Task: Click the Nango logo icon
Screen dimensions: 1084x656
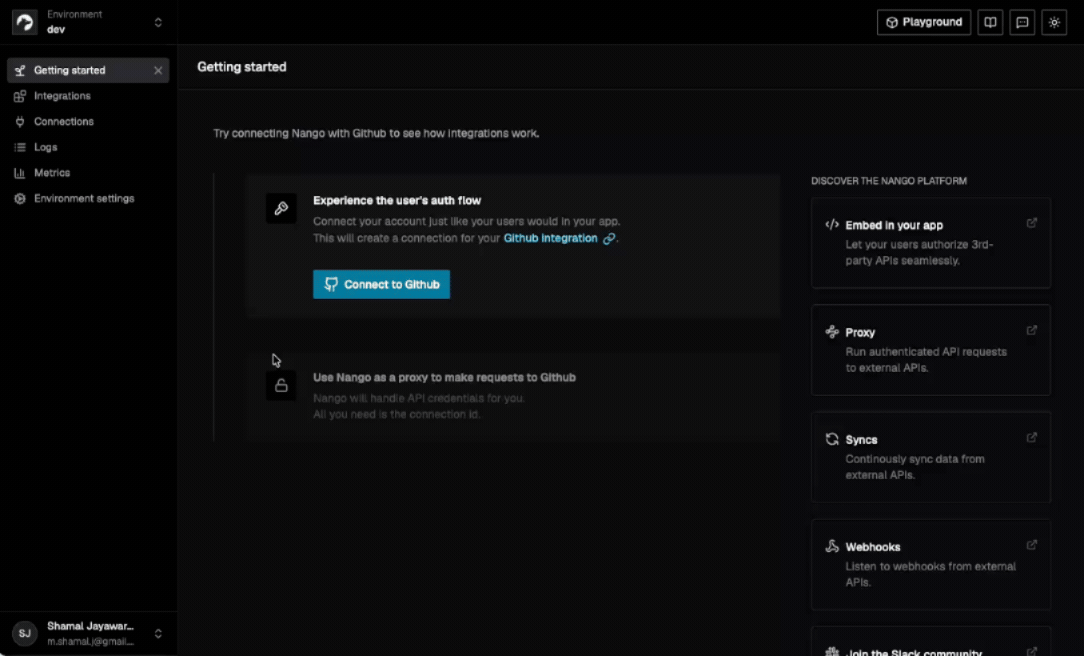Action: click(25, 22)
